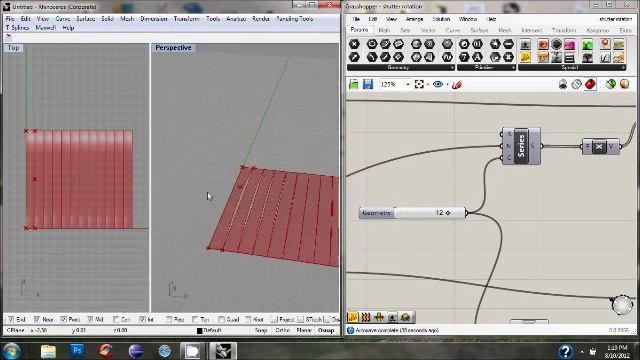Toggle the Near osnap checkbox
The height and width of the screenshot is (360, 640).
pyautogui.click(x=37, y=319)
